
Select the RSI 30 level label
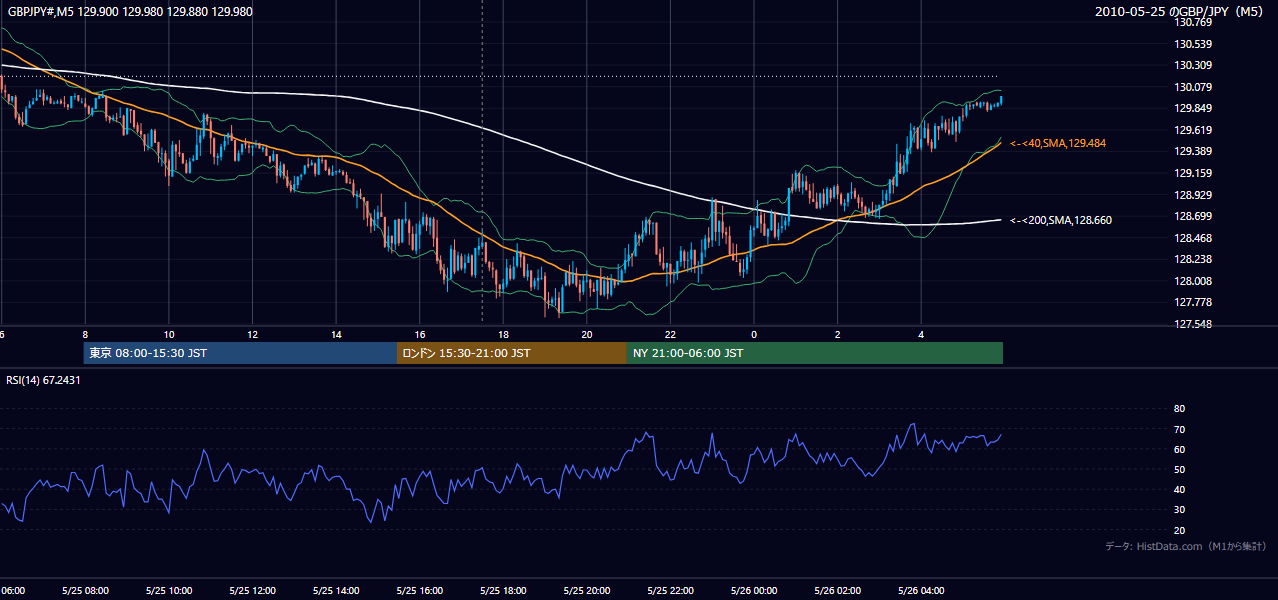click(x=1179, y=510)
